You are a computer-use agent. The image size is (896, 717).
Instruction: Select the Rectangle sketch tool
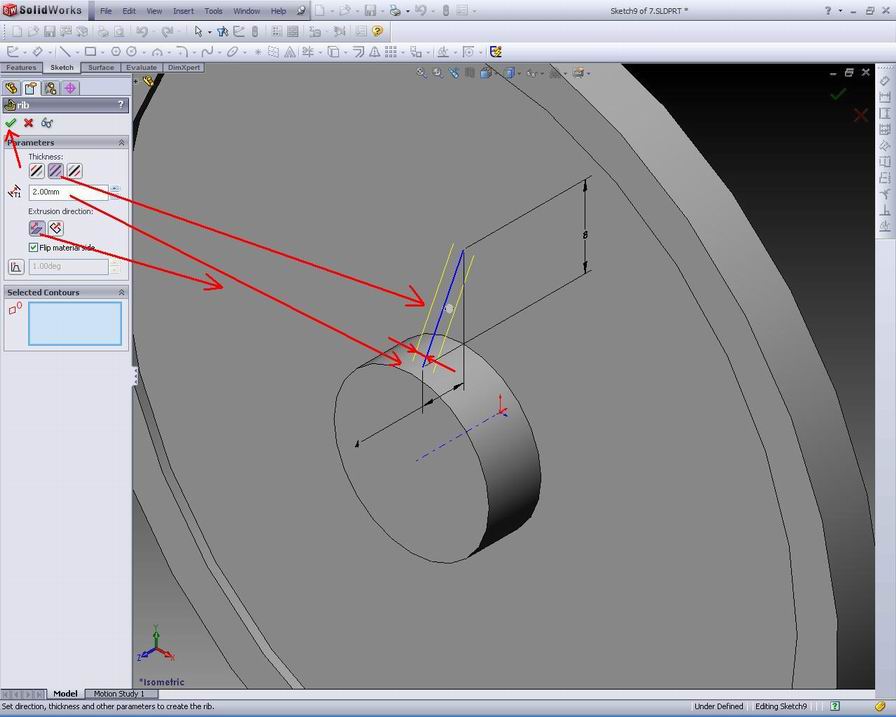click(x=91, y=51)
